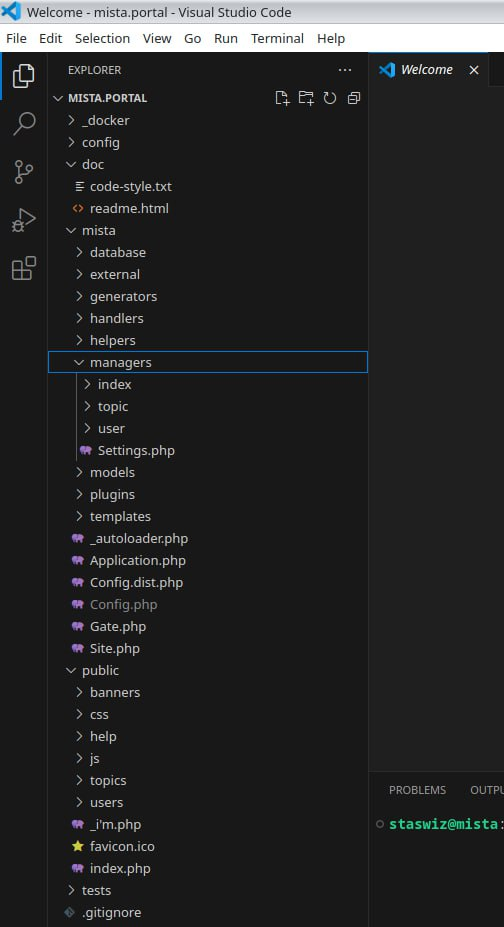The width and height of the screenshot is (504, 927).
Task: Open the Terminal menu
Action: point(277,38)
